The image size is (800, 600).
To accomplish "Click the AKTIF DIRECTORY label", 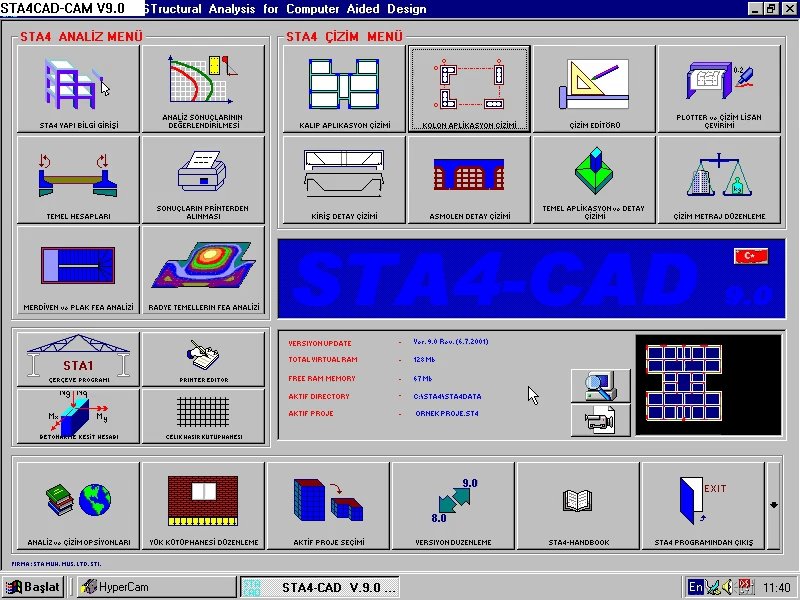I will [x=319, y=396].
